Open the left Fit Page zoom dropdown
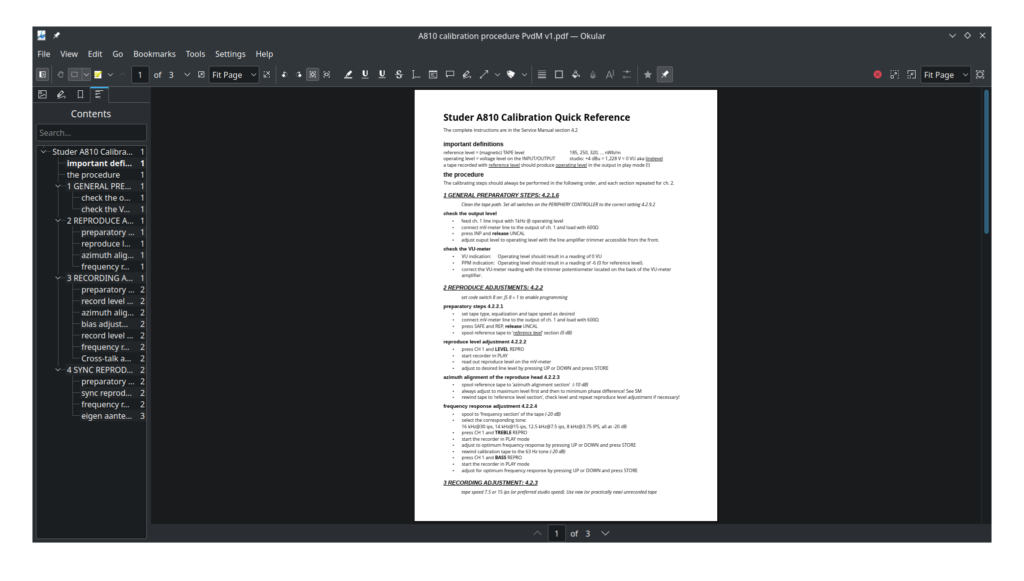Screen dimensions: 1024x581 (x=234, y=75)
